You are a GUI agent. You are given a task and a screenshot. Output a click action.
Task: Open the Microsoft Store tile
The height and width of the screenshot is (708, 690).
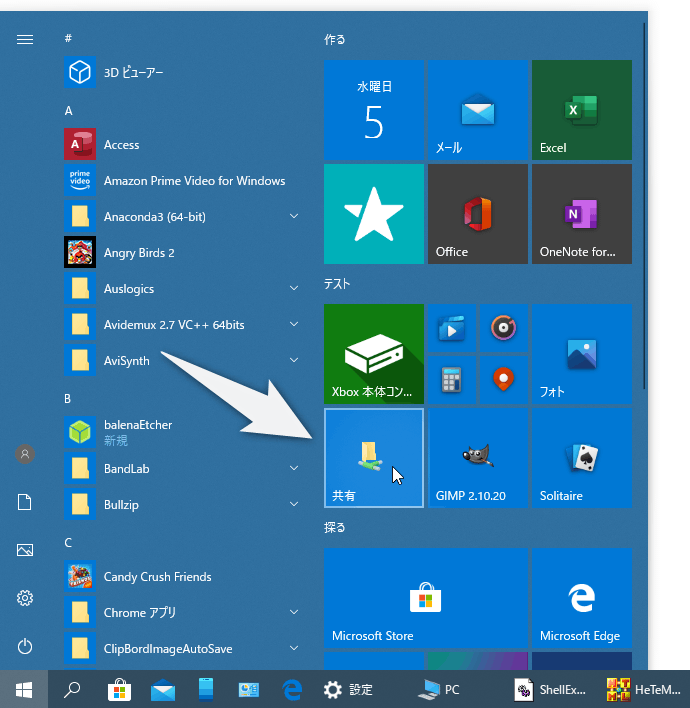coord(426,598)
